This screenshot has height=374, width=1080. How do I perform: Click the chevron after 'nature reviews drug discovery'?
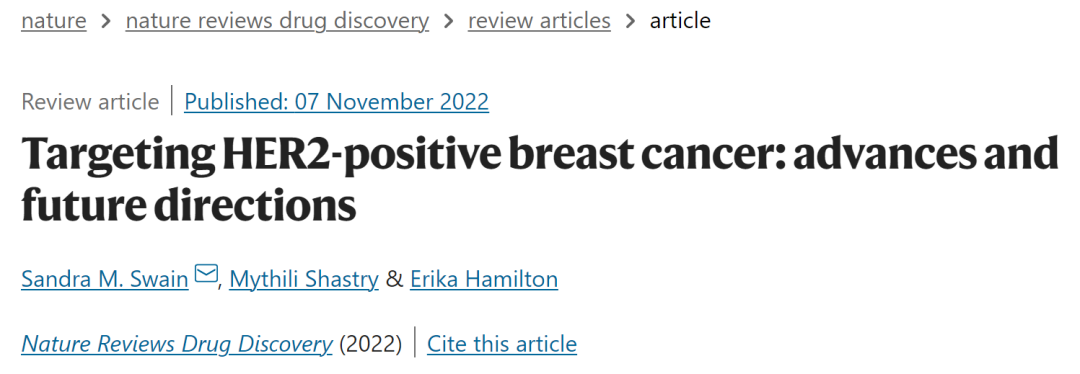pos(448,21)
